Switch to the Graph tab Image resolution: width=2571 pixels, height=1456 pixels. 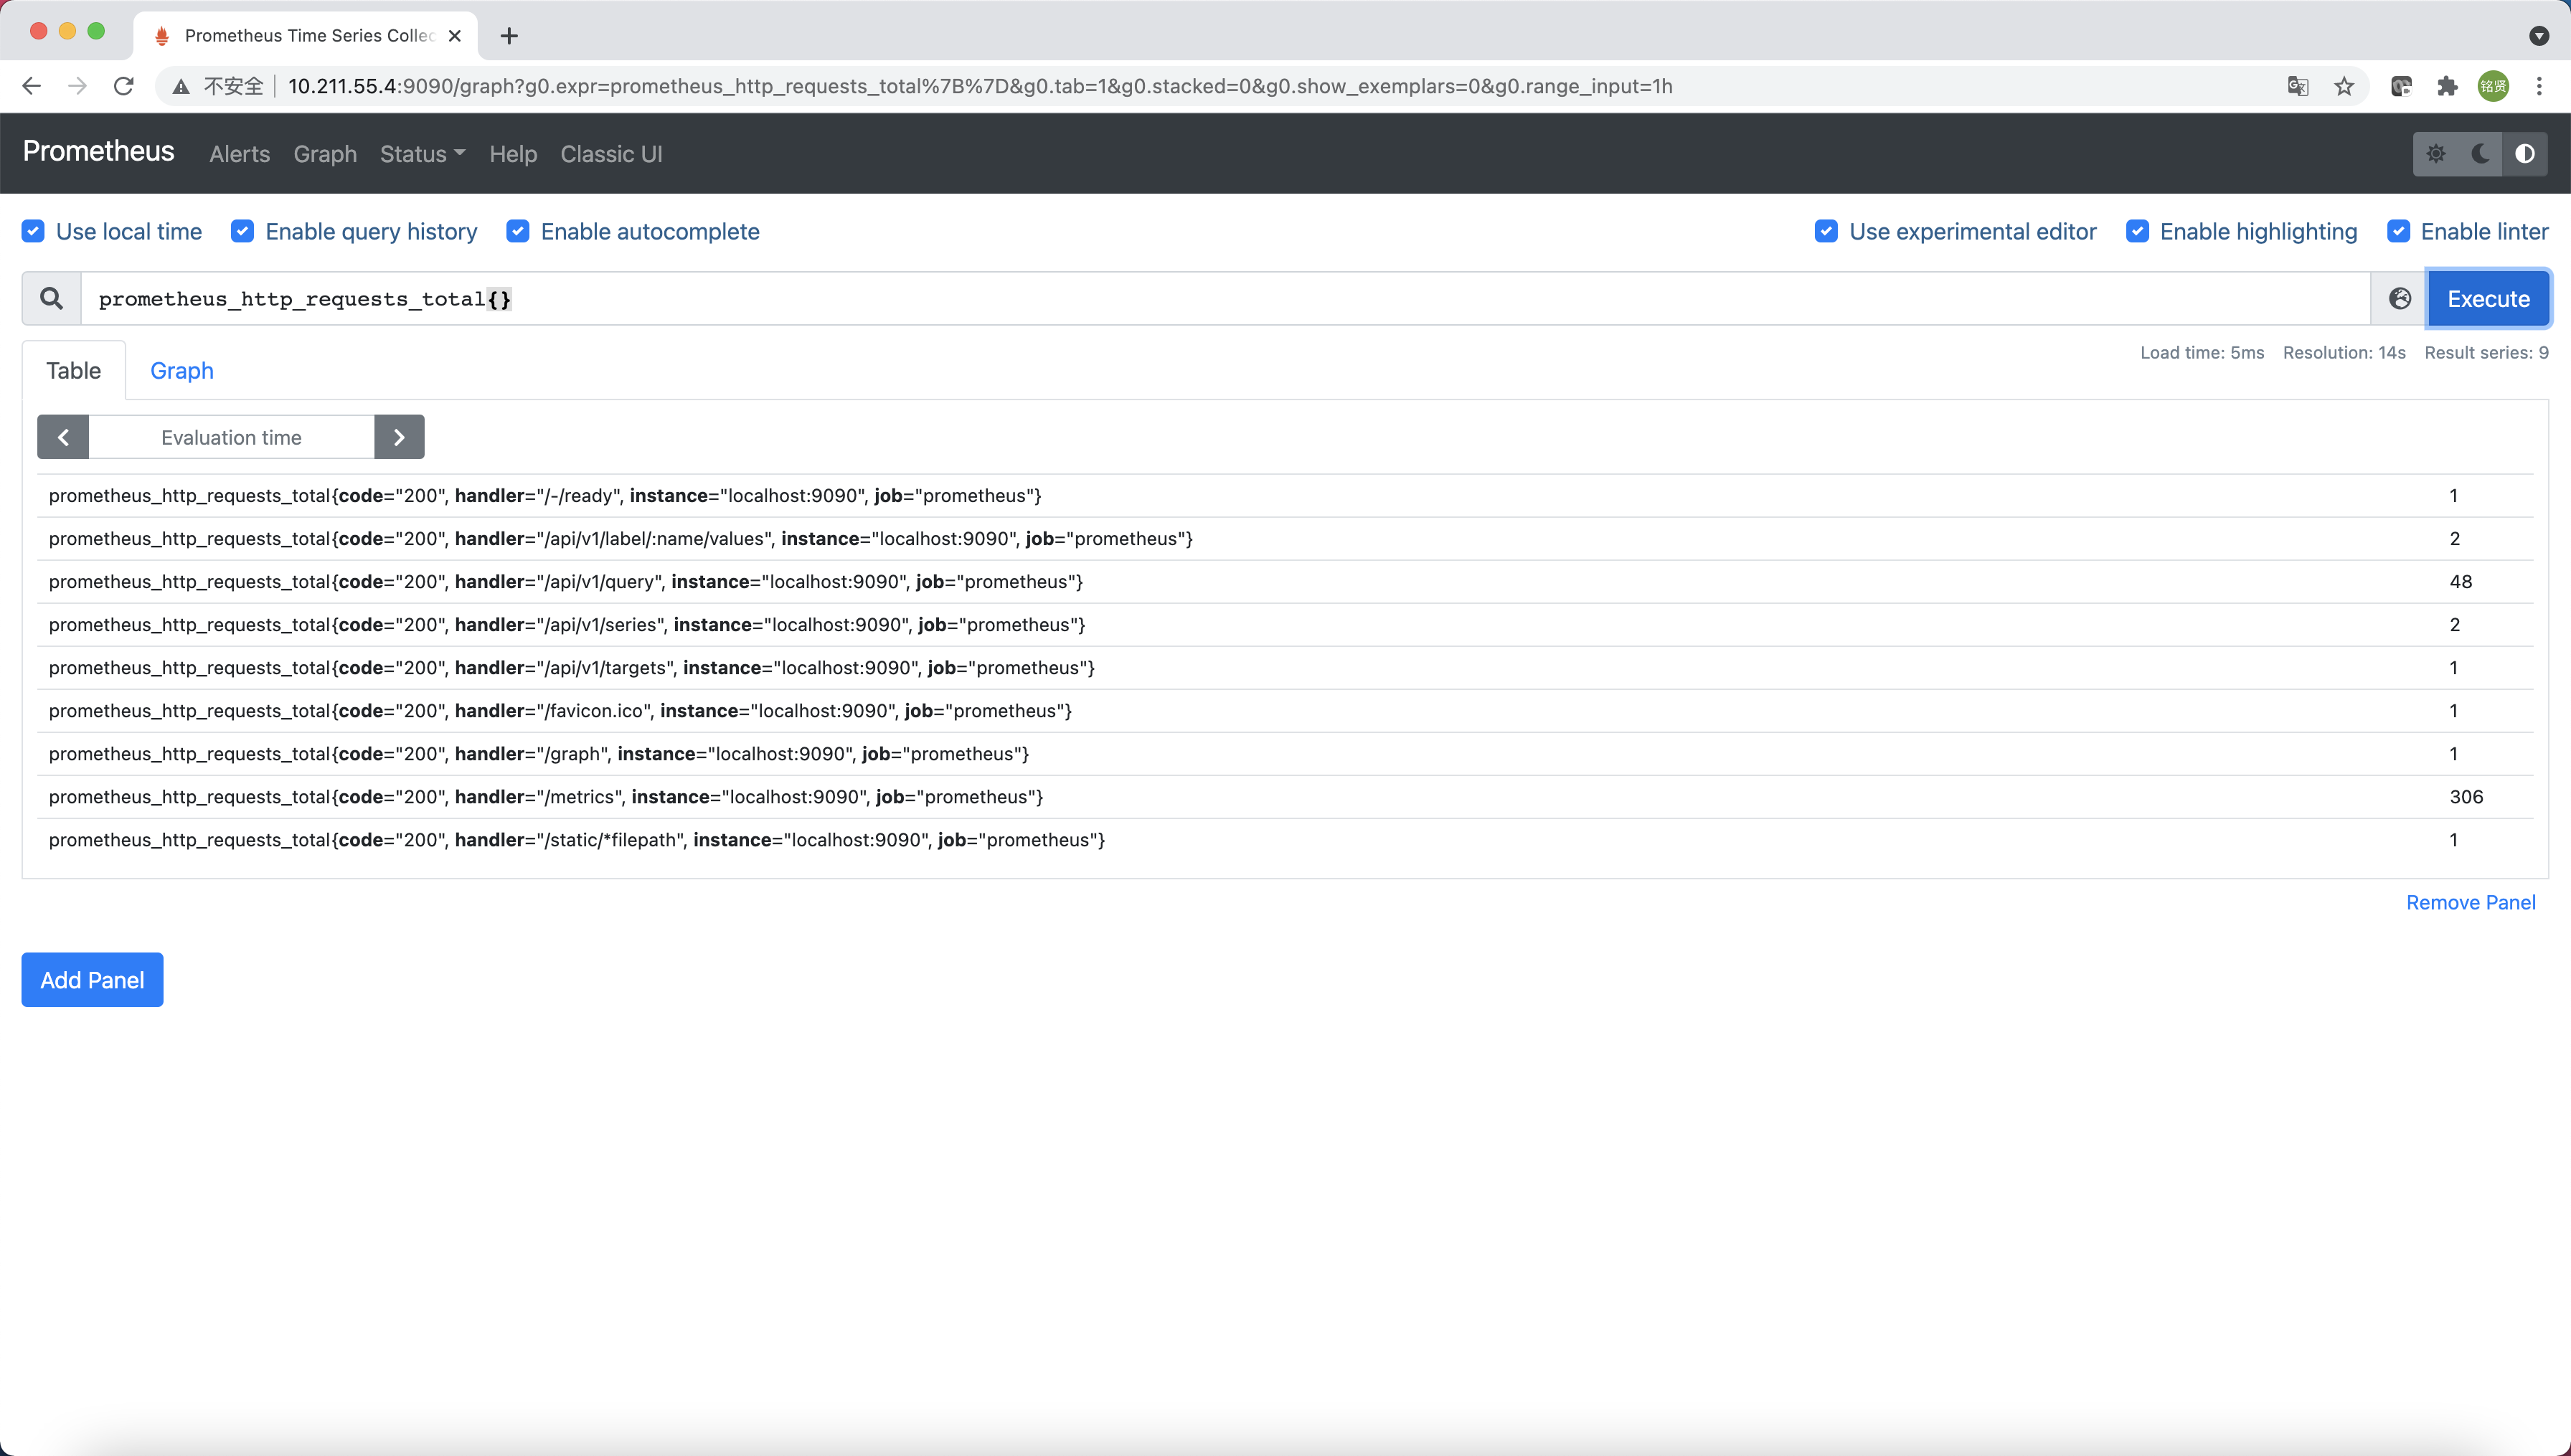[x=181, y=370]
